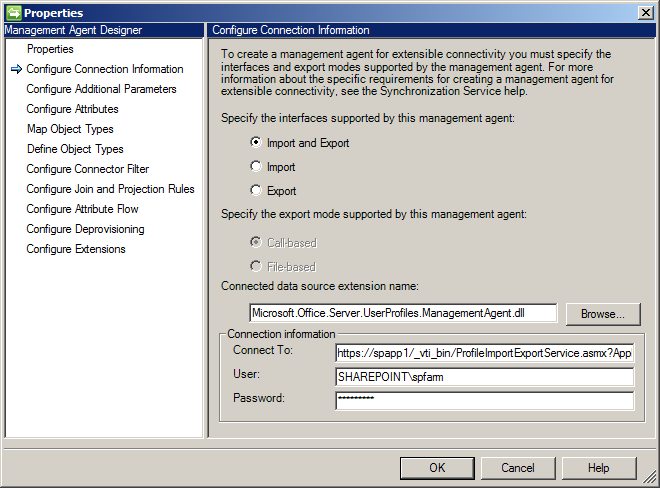Click the current-page arrow indicator
The width and height of the screenshot is (660, 488).
[x=16, y=69]
